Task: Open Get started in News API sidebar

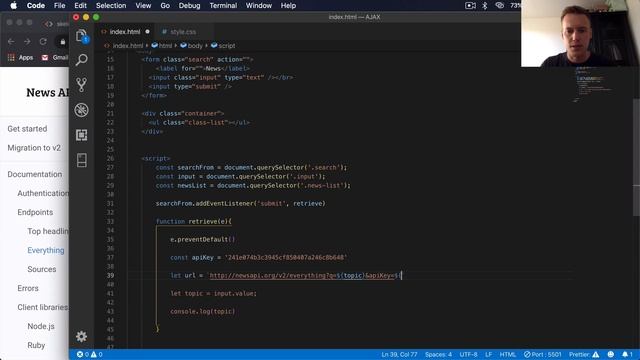Action: [x=27, y=129]
